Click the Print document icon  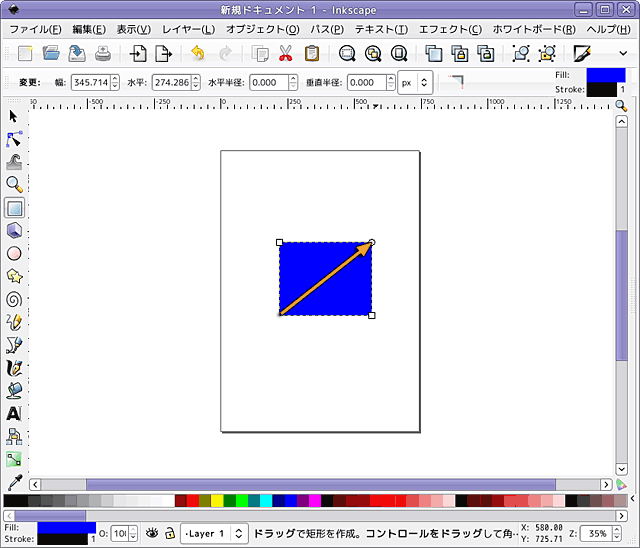point(102,53)
